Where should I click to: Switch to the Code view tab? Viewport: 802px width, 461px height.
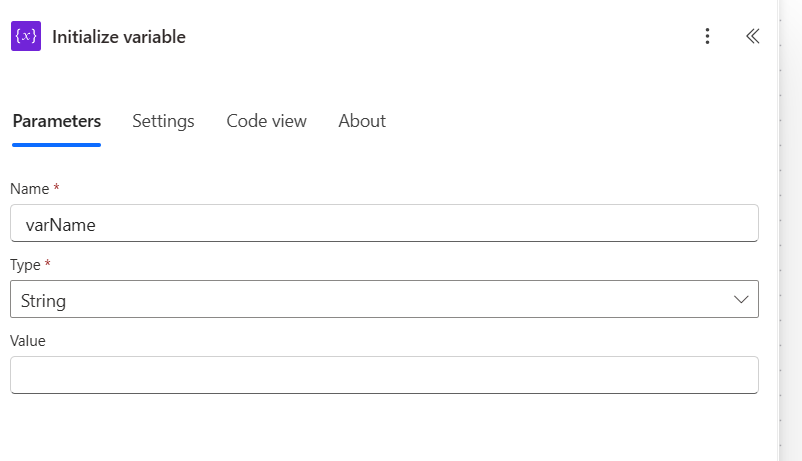point(266,121)
